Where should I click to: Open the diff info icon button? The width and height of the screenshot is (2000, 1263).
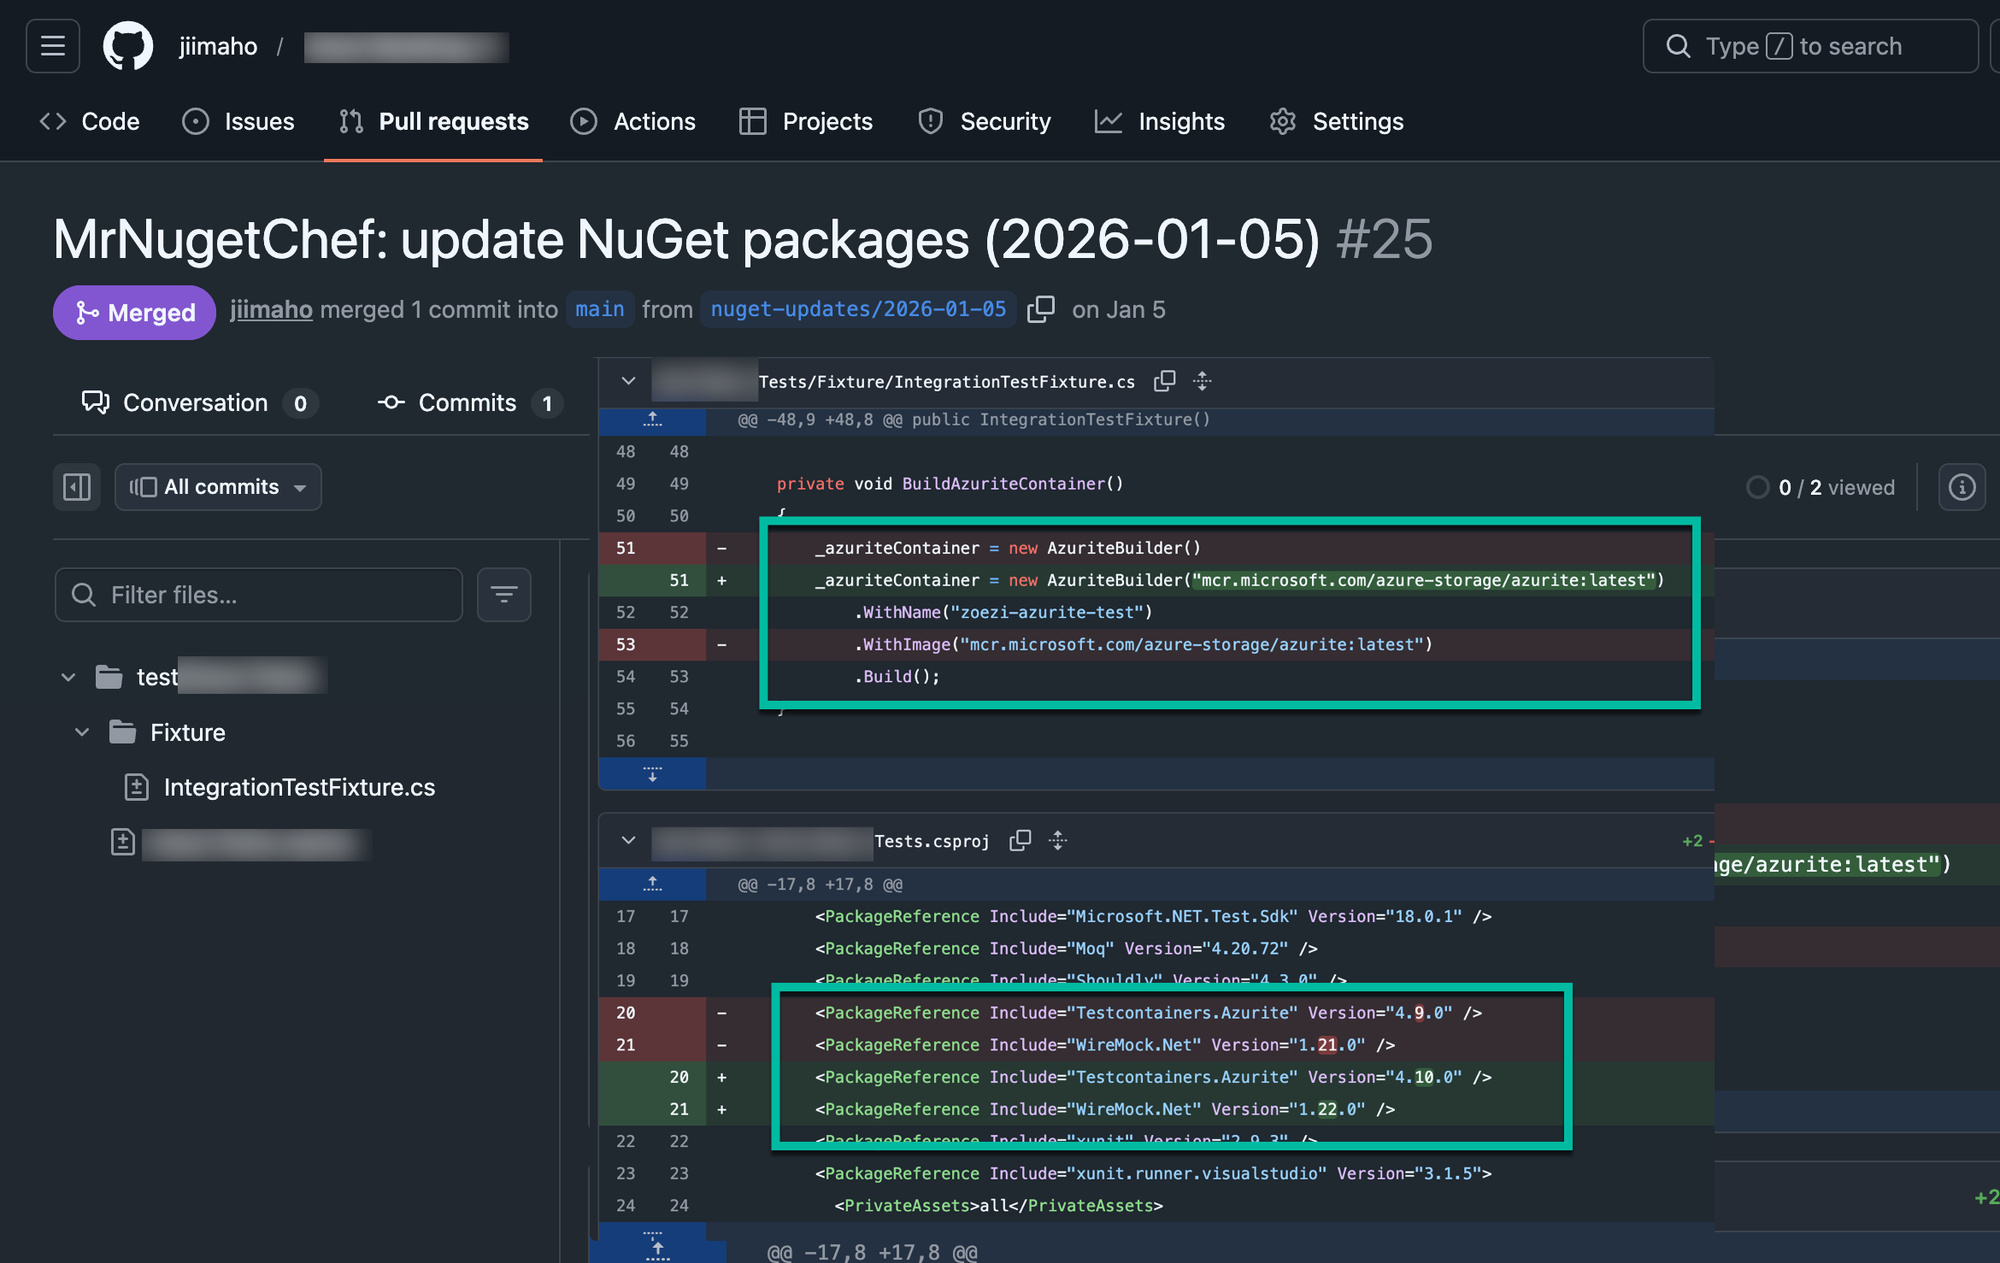[1961, 487]
